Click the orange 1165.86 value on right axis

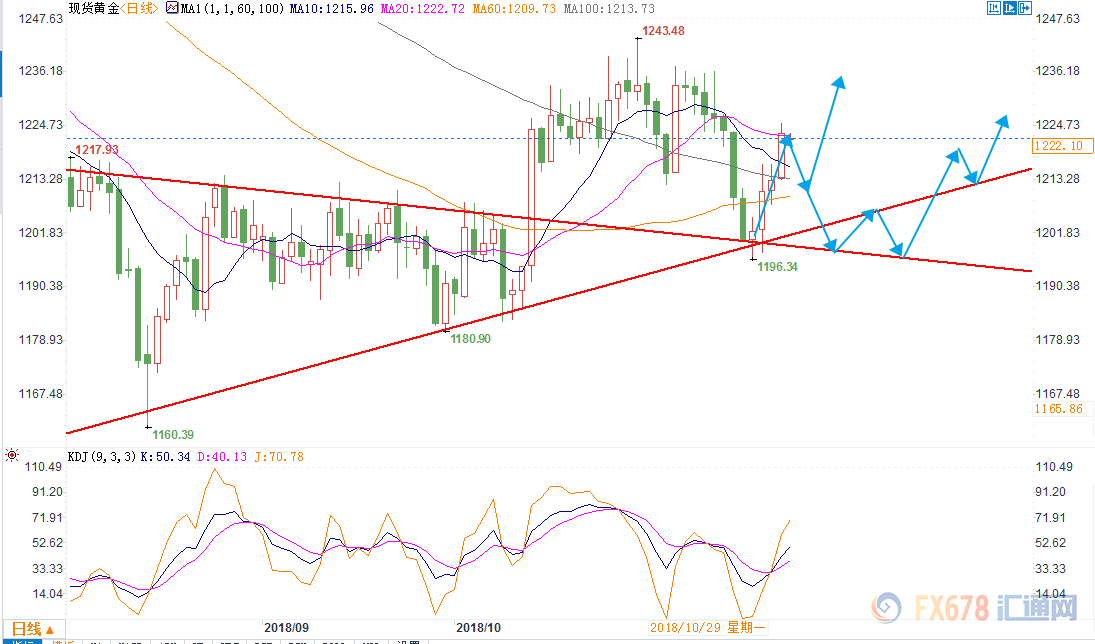click(1060, 409)
